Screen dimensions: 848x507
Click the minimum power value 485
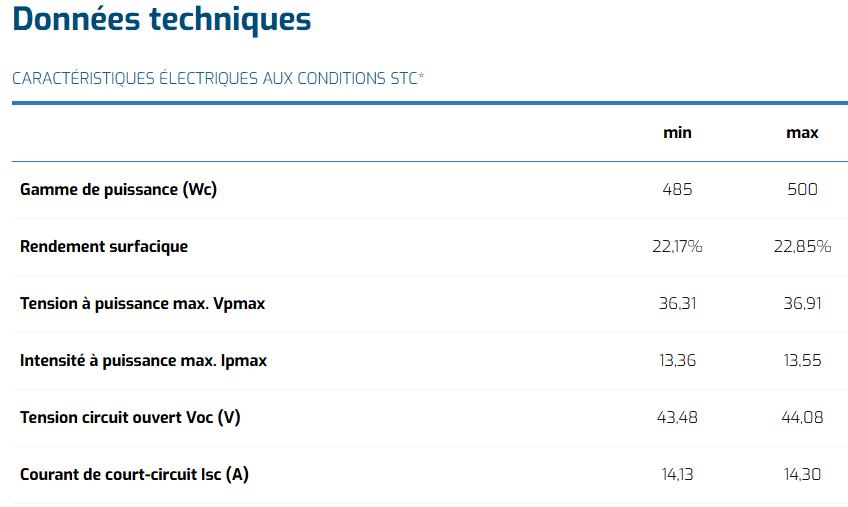tap(677, 189)
